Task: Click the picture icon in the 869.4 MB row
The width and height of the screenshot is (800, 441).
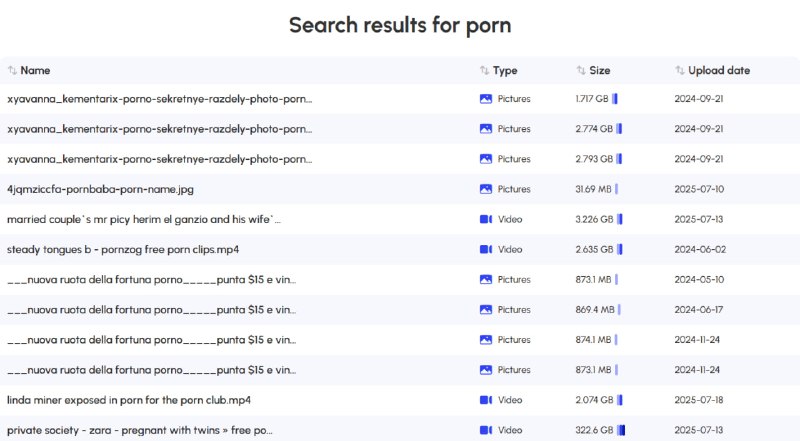Action: pyautogui.click(x=486, y=310)
